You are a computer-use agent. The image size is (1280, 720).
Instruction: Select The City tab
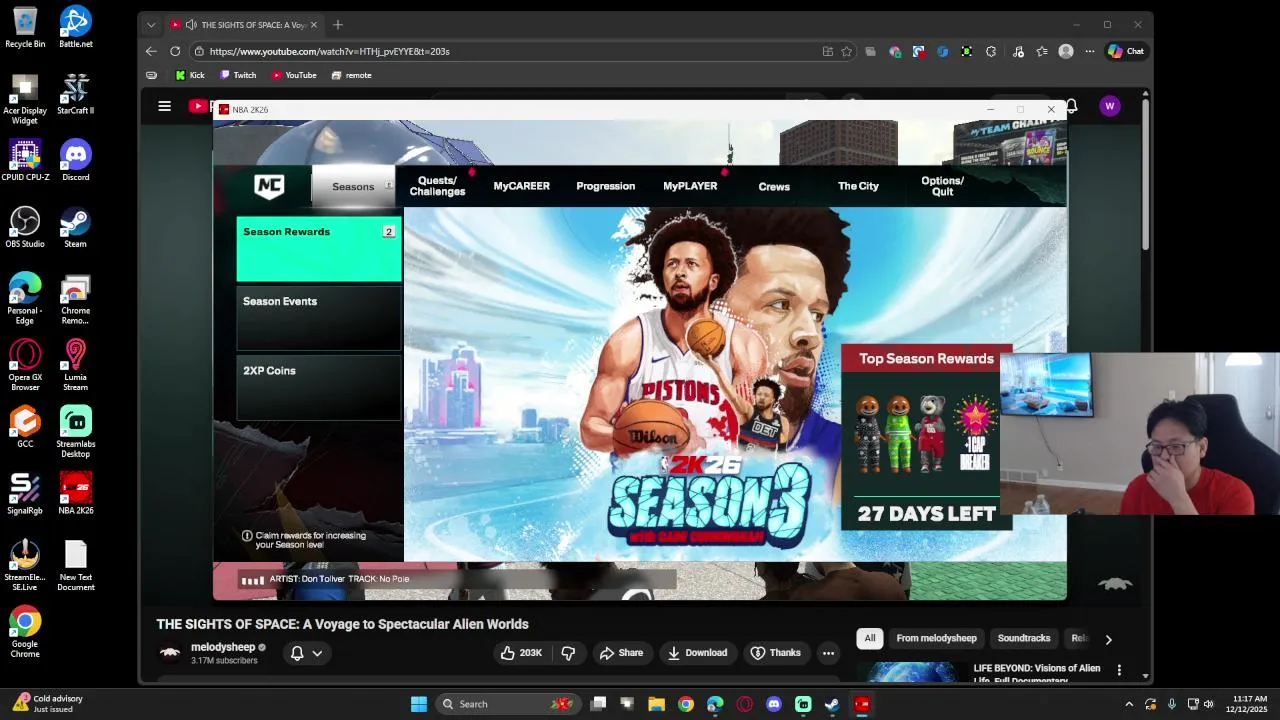(x=858, y=186)
